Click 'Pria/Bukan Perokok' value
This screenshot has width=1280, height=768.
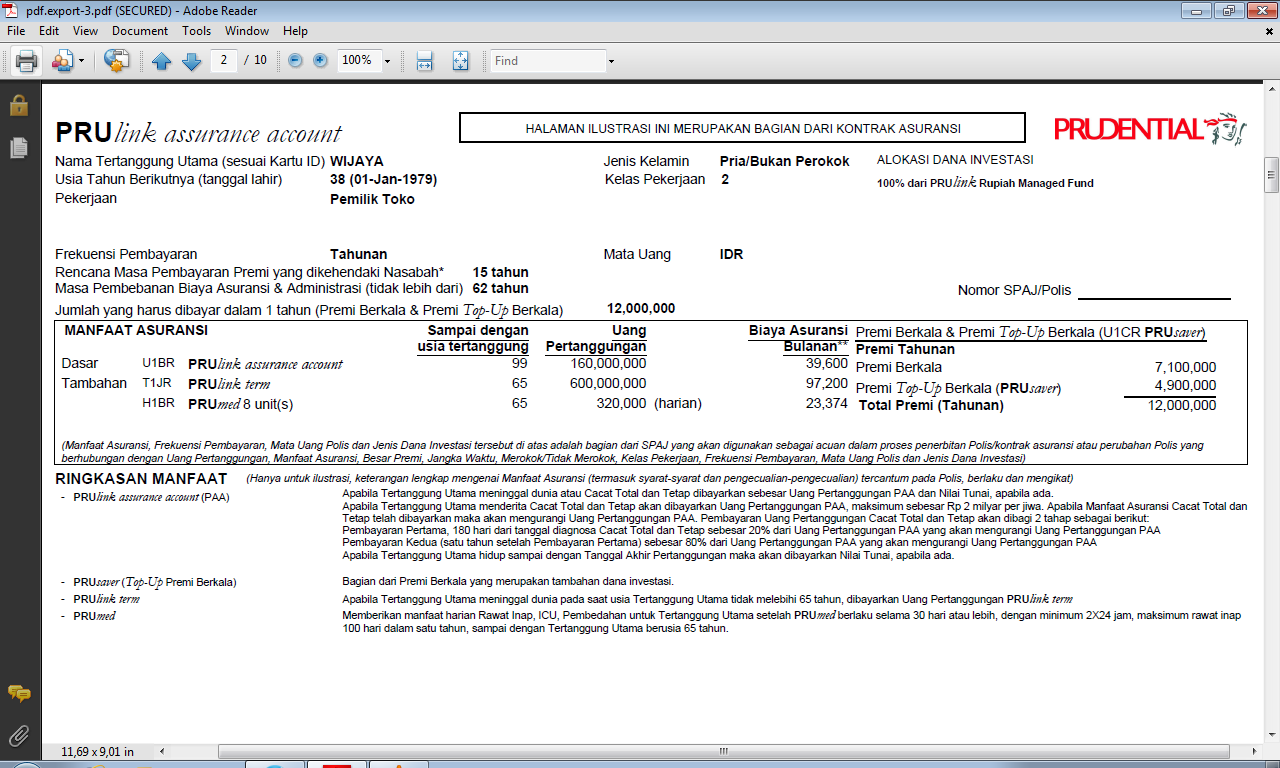[784, 161]
